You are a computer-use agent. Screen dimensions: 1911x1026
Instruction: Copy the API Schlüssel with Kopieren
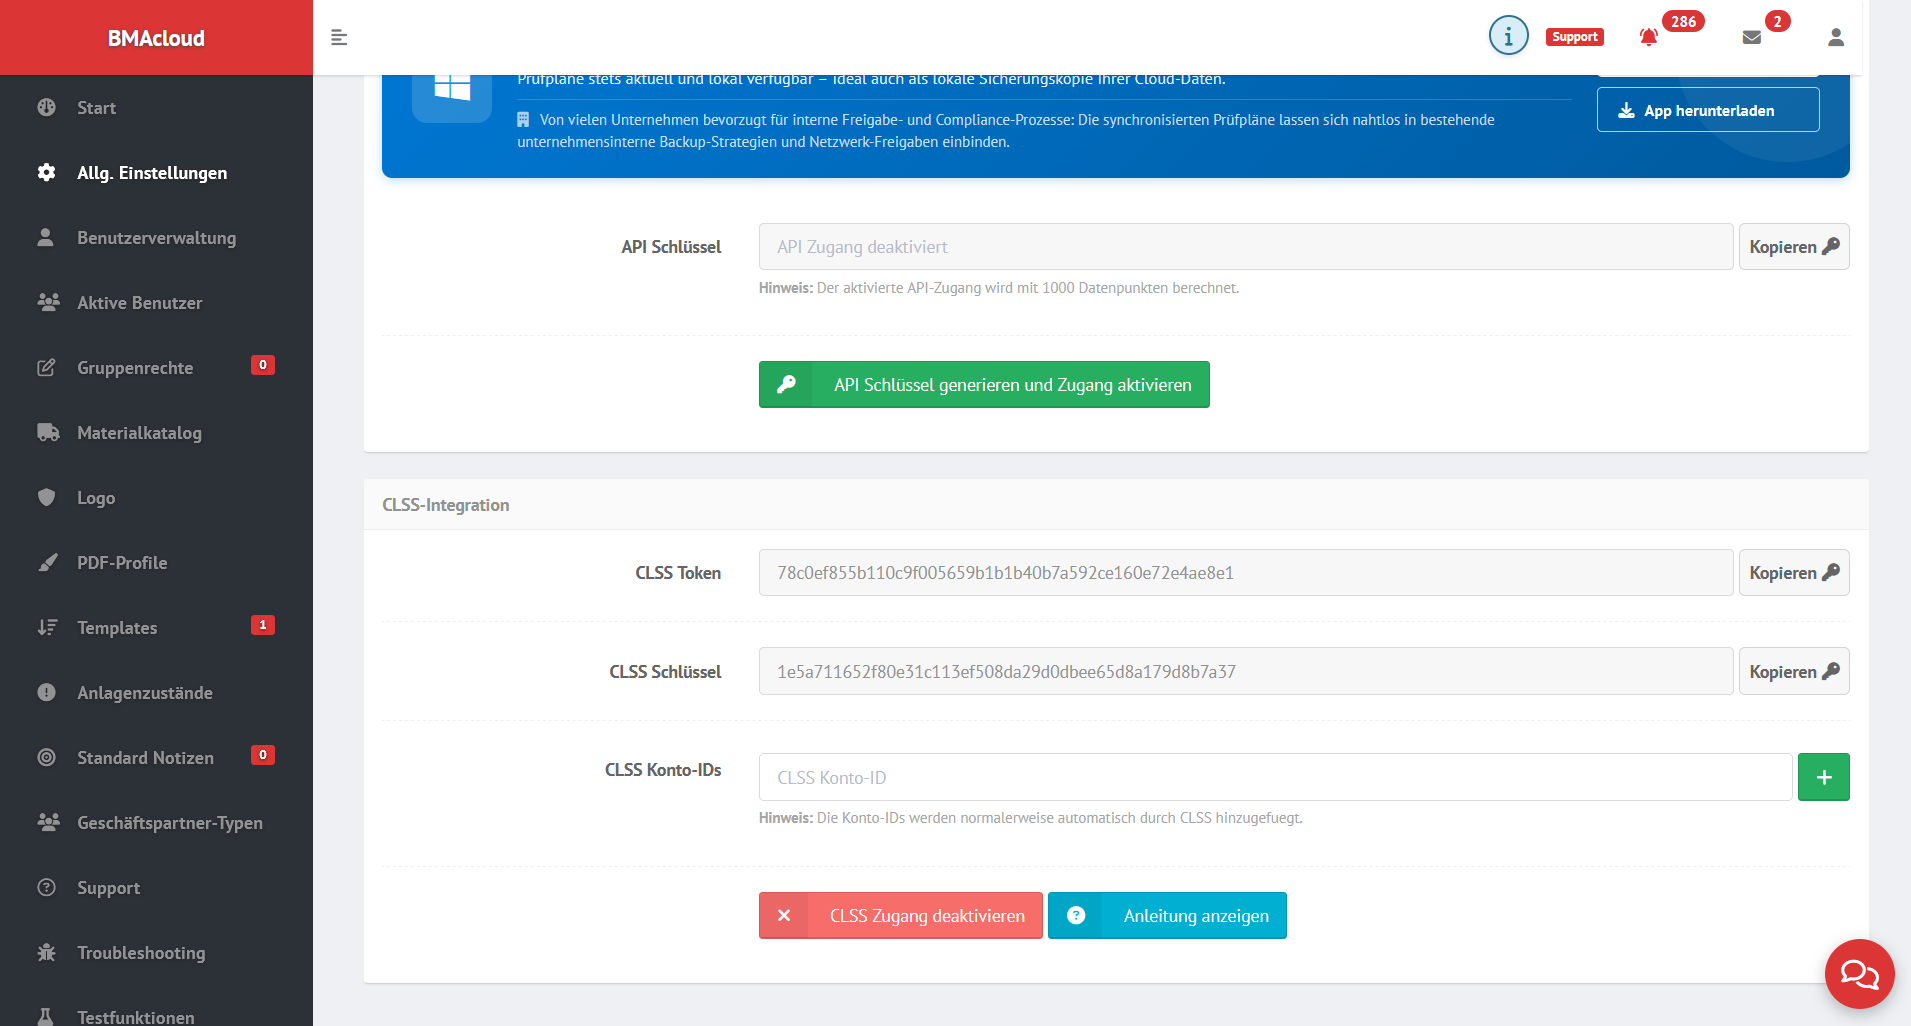1794,247
